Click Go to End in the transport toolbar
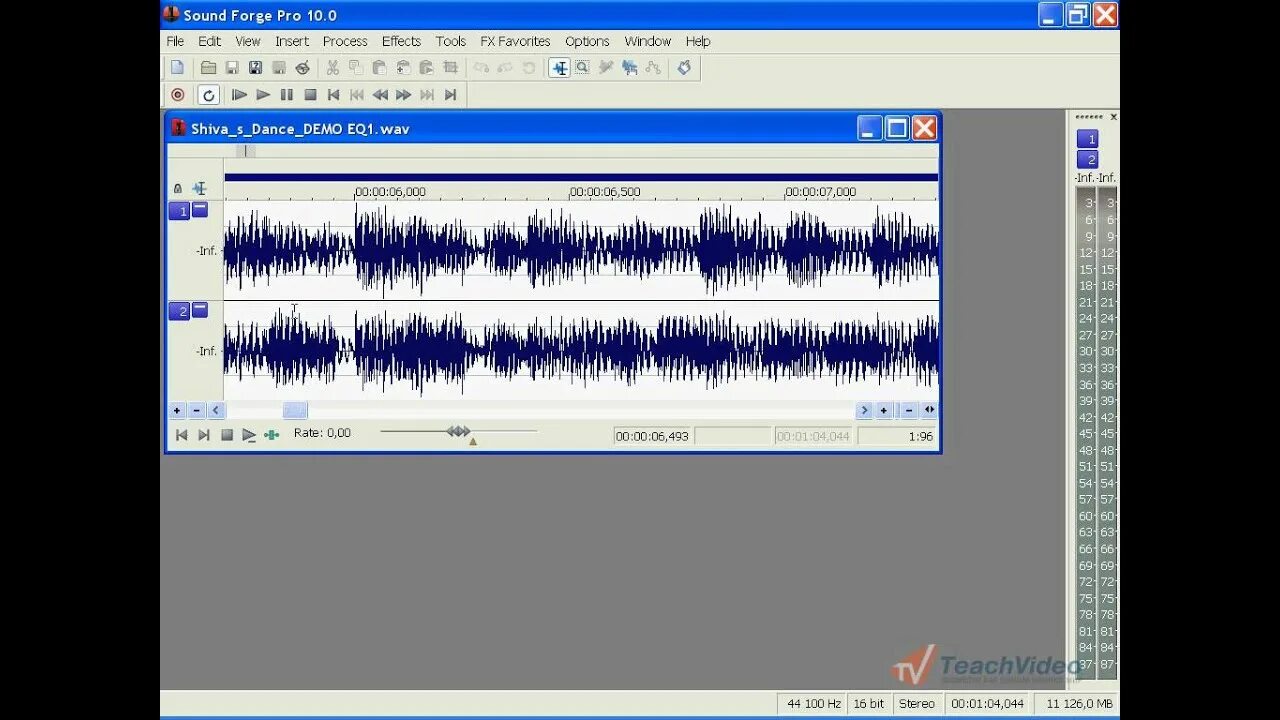 (x=450, y=95)
